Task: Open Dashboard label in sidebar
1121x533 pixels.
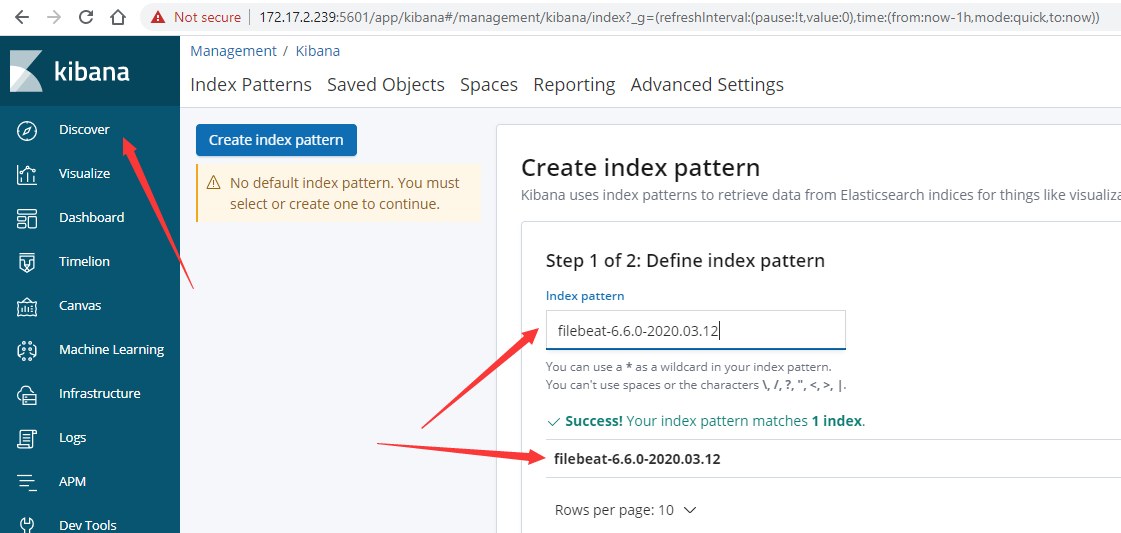Action: pos(92,217)
